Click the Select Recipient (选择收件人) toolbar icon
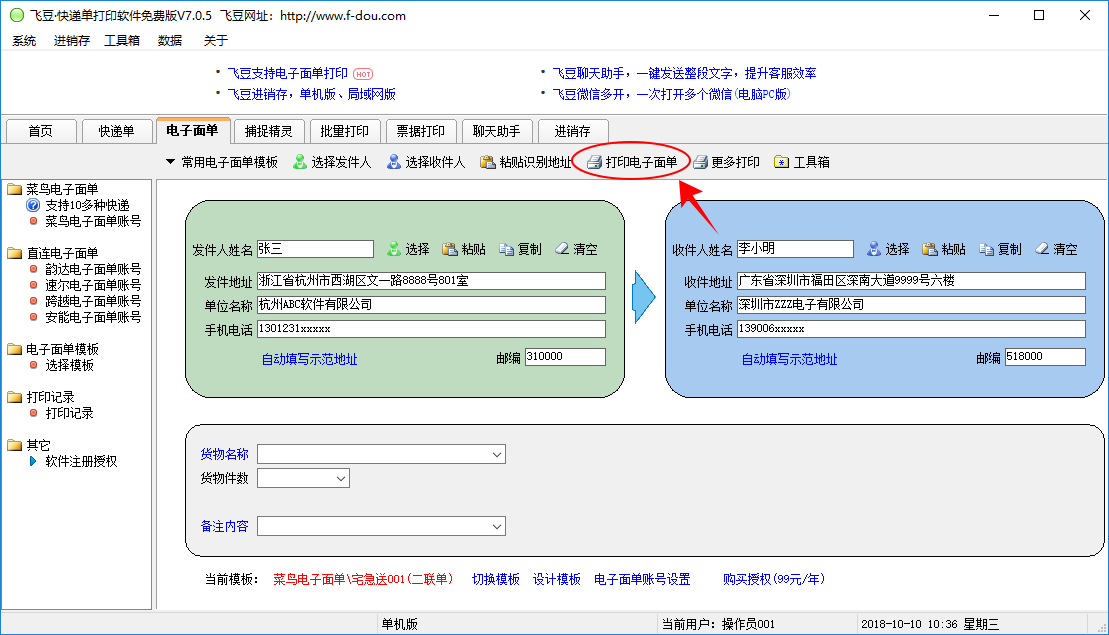The height and width of the screenshot is (635, 1109). point(394,162)
